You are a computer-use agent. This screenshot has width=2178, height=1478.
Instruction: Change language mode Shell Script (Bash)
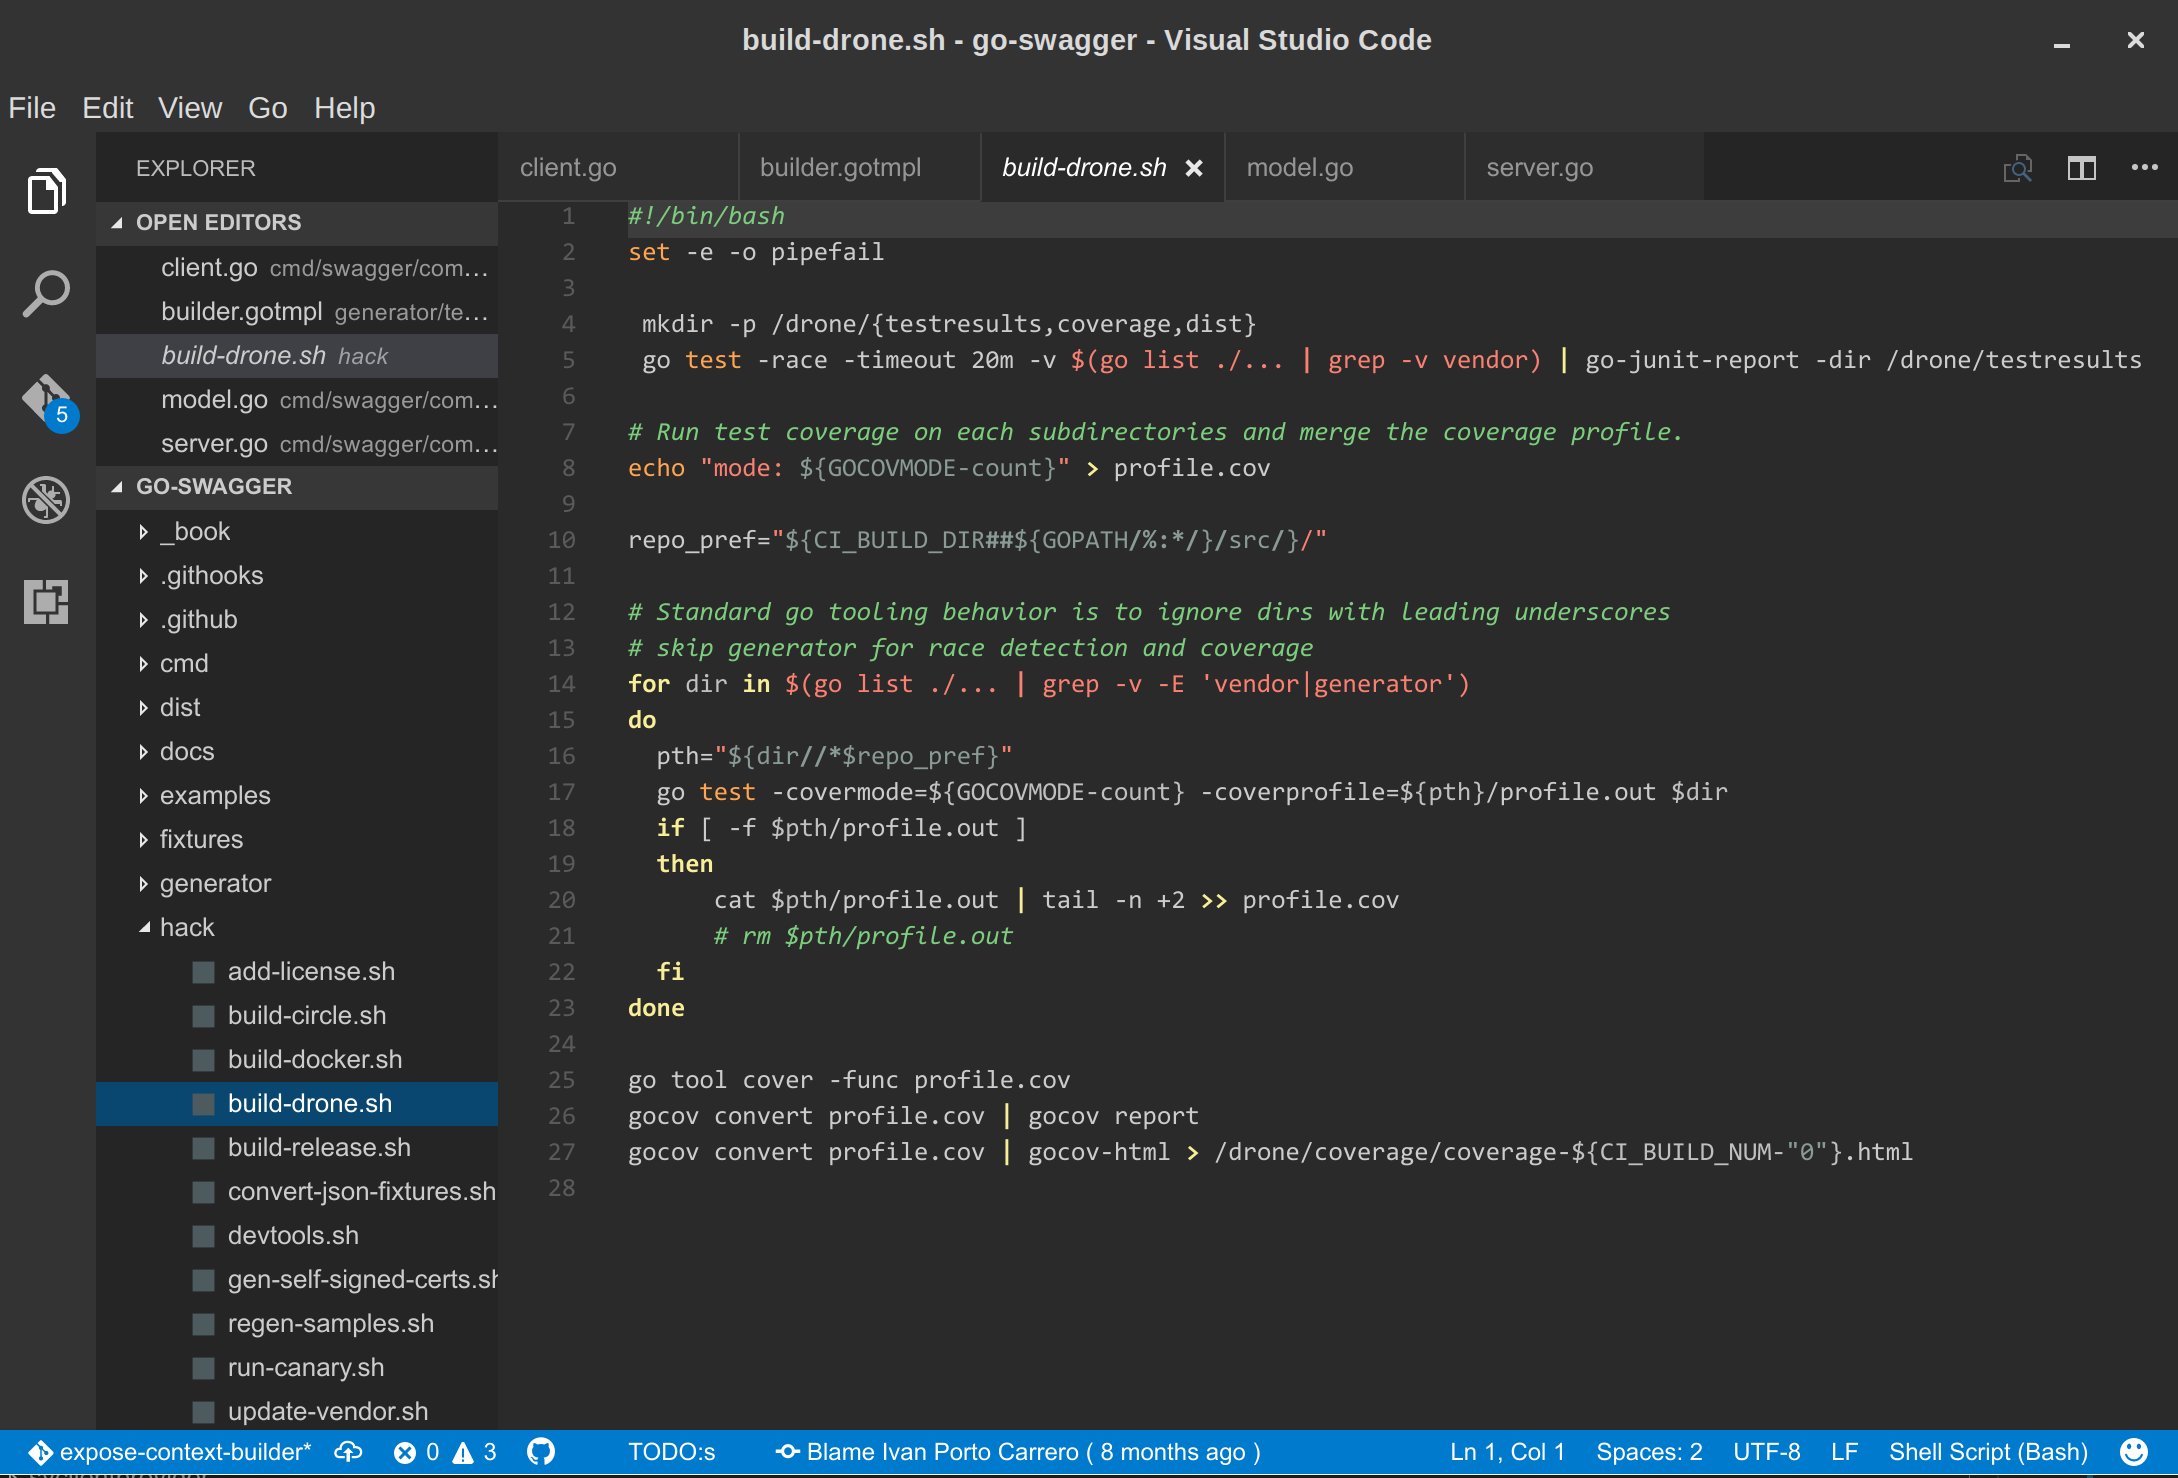1987,1451
